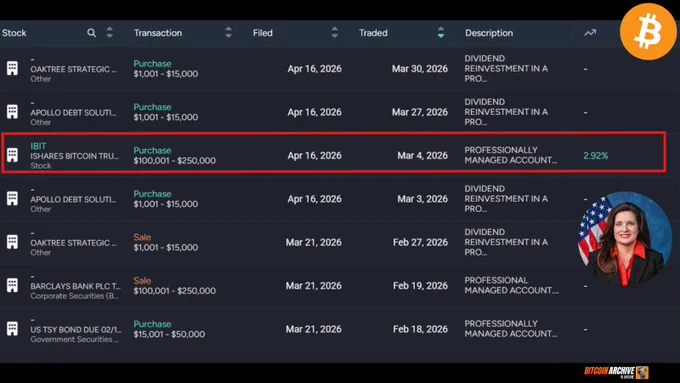Click APOLLO DEBT SOLUTI... traded Mar 27, 2026
The image size is (680, 383).
(x=73, y=112)
